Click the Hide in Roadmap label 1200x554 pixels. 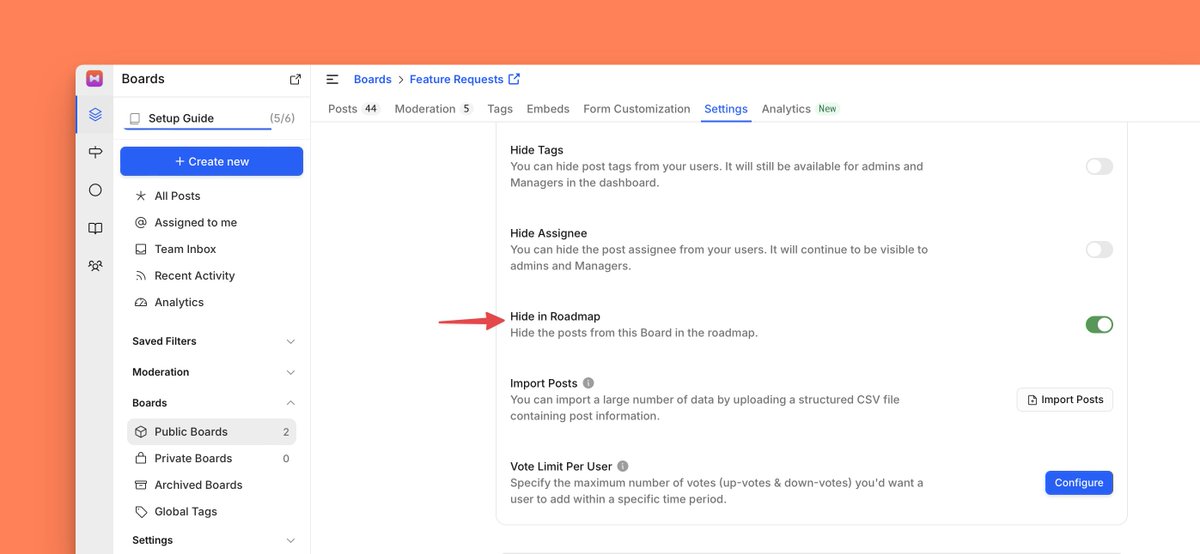click(555, 317)
